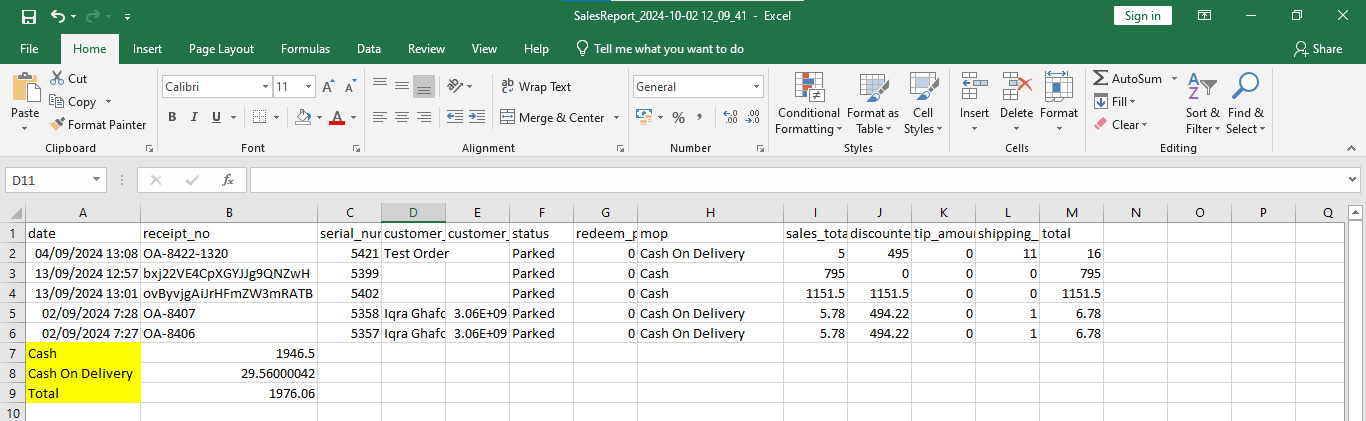Click the Save icon in title bar
The width and height of the screenshot is (1366, 421).
pyautogui.click(x=28, y=16)
